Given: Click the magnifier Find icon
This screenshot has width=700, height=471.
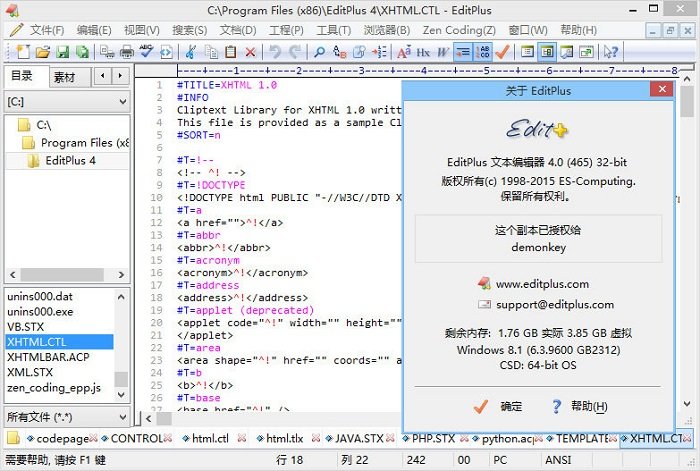Looking at the screenshot, I should pos(316,51).
